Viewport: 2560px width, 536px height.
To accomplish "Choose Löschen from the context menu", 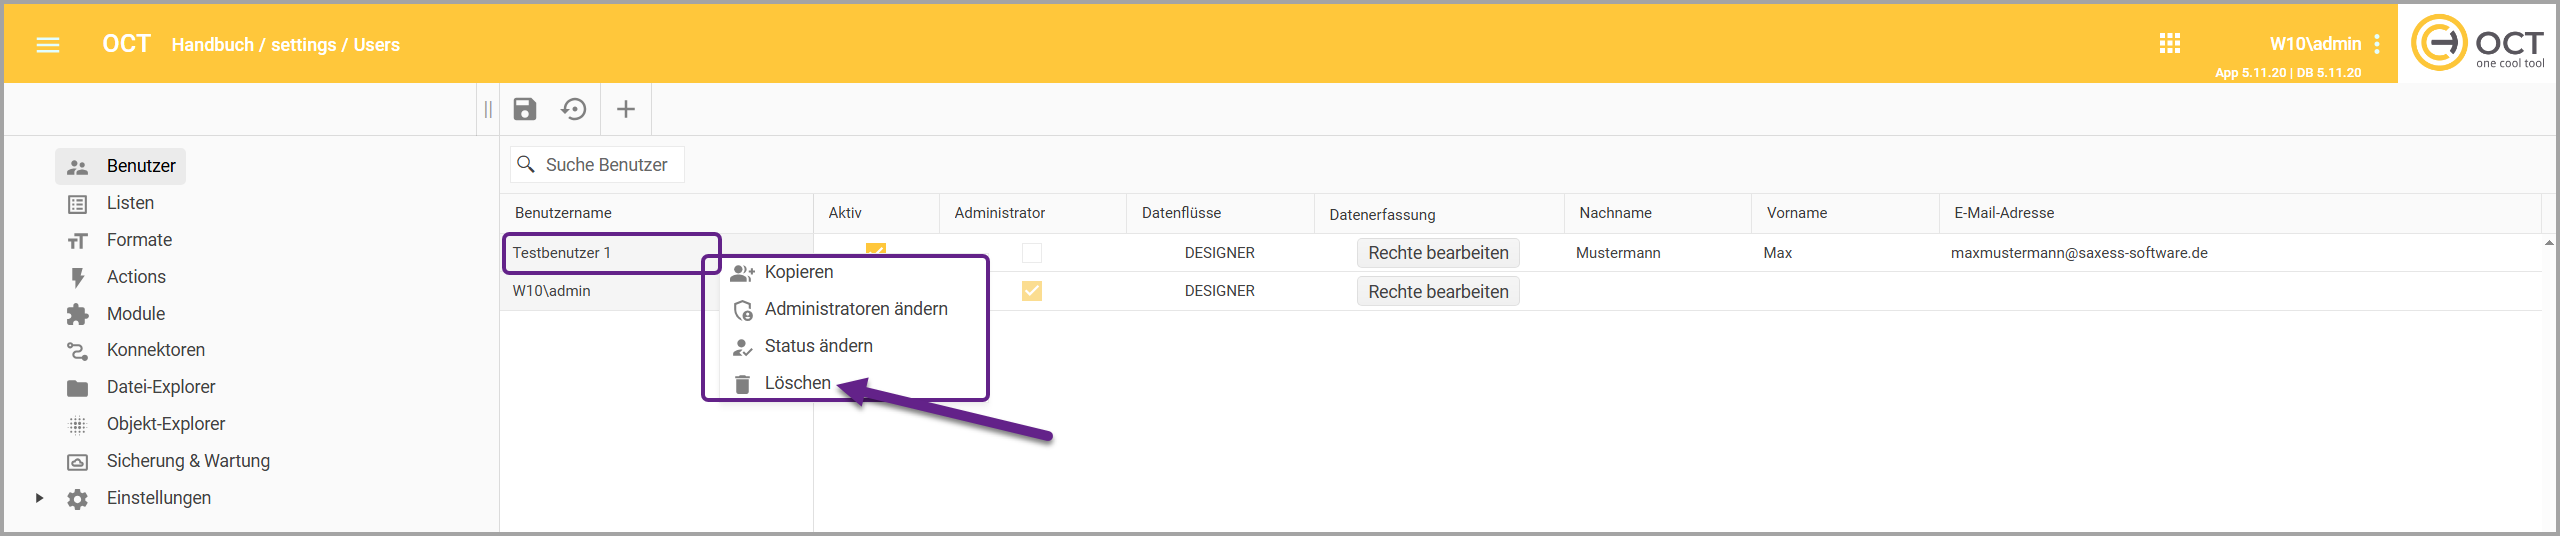I will coord(797,383).
